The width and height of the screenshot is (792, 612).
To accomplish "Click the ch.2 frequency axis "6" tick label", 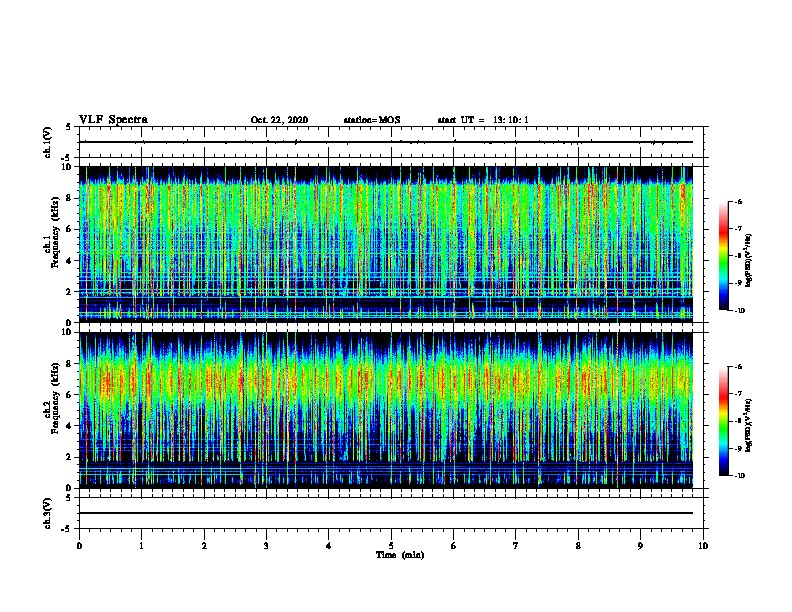I will pos(70,395).
